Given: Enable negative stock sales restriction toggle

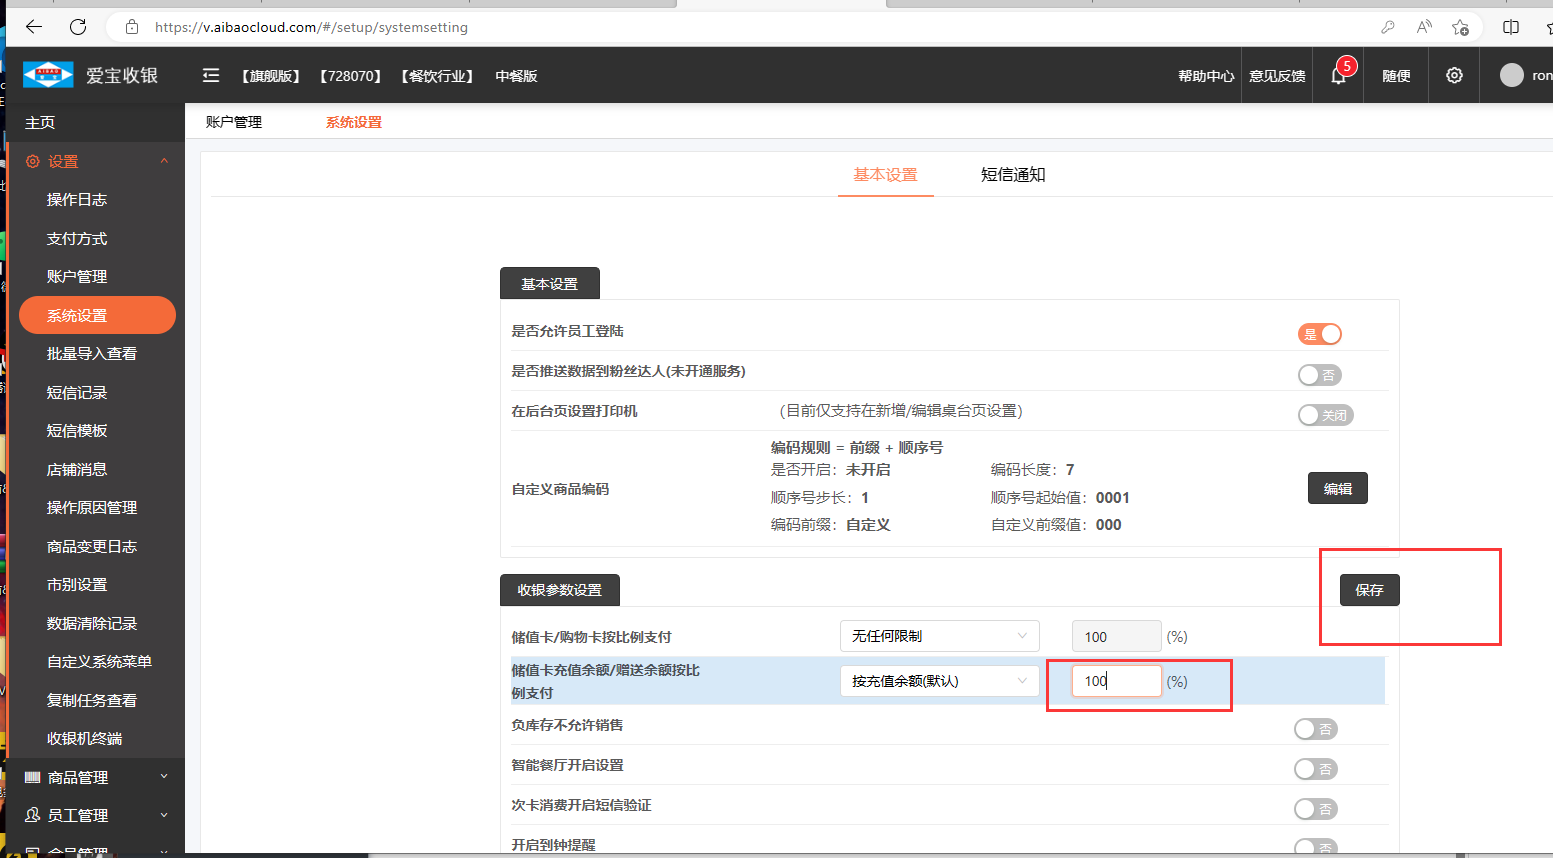Looking at the screenshot, I should point(1315,729).
